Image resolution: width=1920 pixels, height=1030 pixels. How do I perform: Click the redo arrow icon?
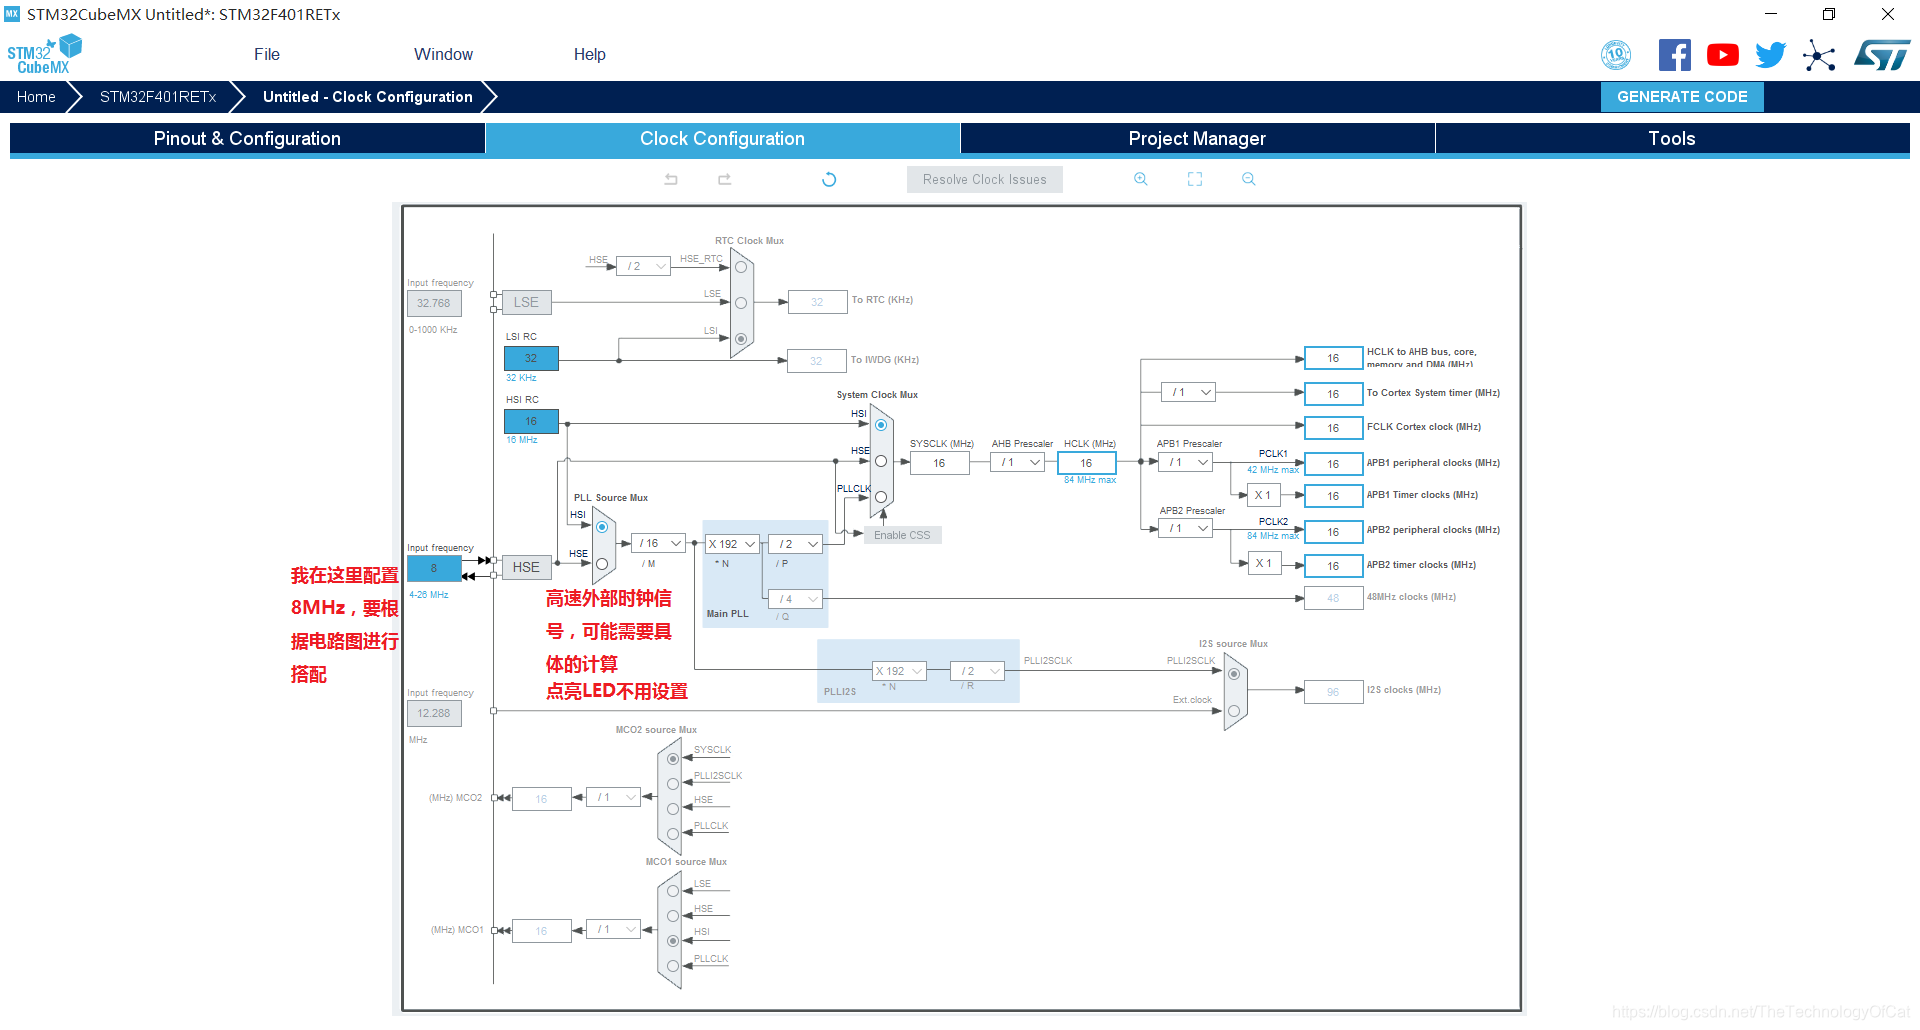pos(725,179)
